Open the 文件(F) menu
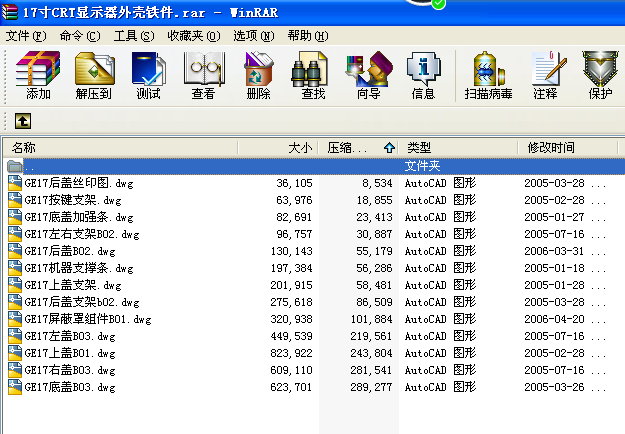This screenshot has width=625, height=434. click(x=26, y=36)
